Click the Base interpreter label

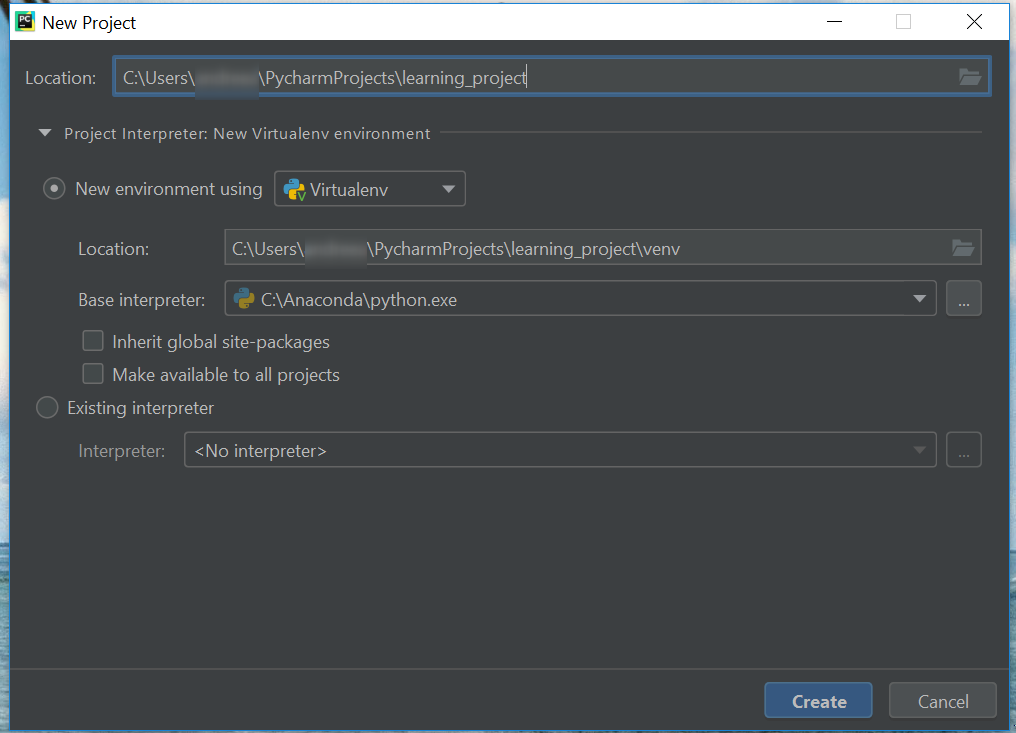pyautogui.click(x=141, y=300)
